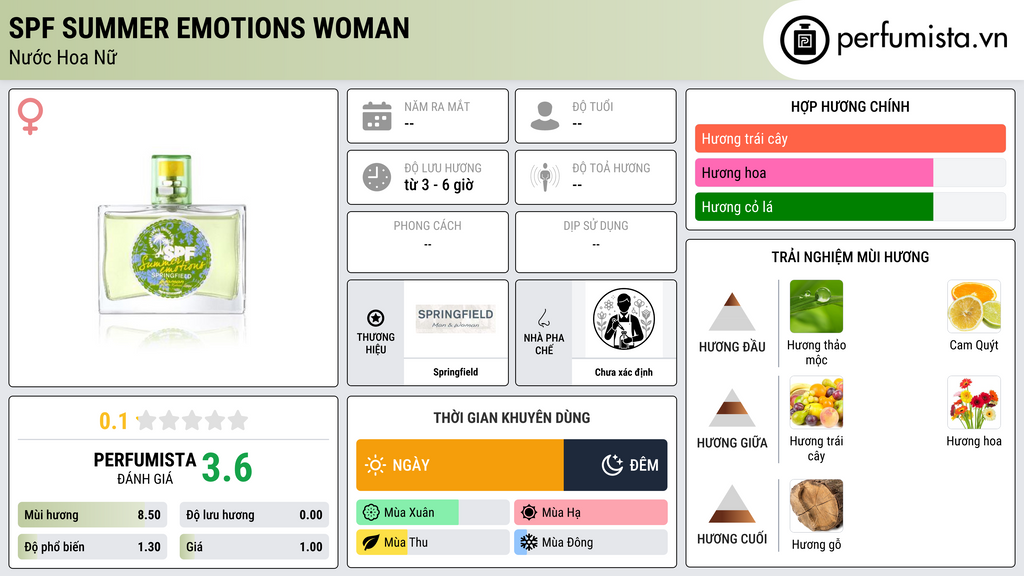Image resolution: width=1024 pixels, height=576 pixels.
Task: Click the calendar icon beside Năm ra mắt
Action: [377, 116]
